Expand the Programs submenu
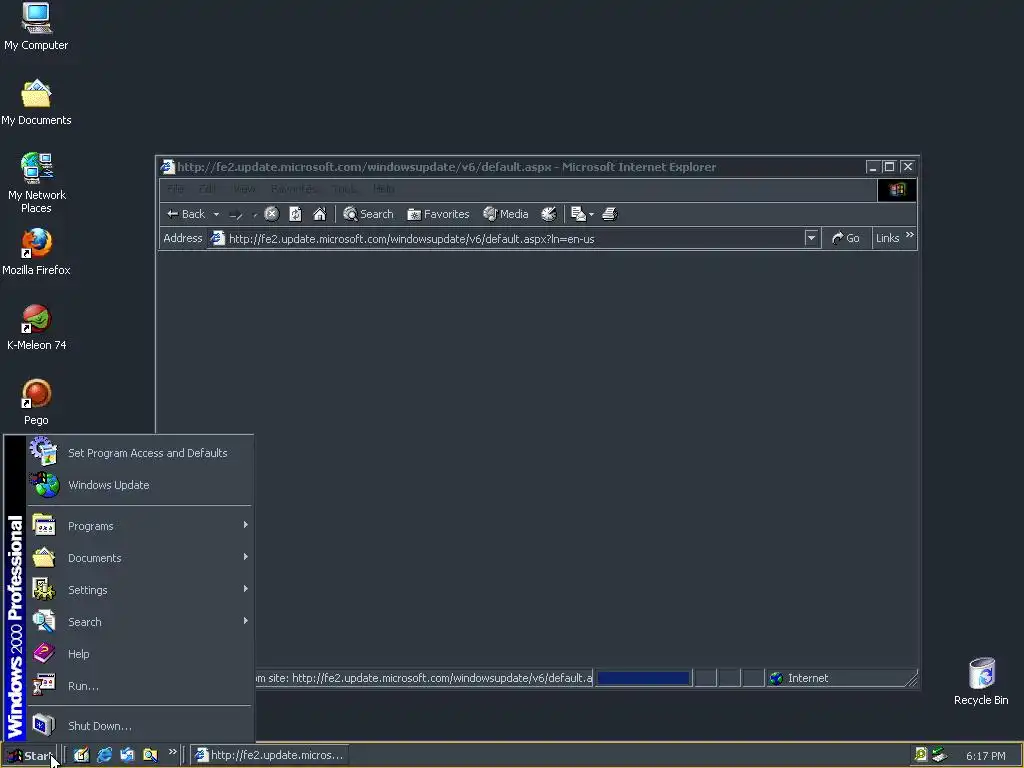Screen dimensions: 1024x768 (x=140, y=526)
